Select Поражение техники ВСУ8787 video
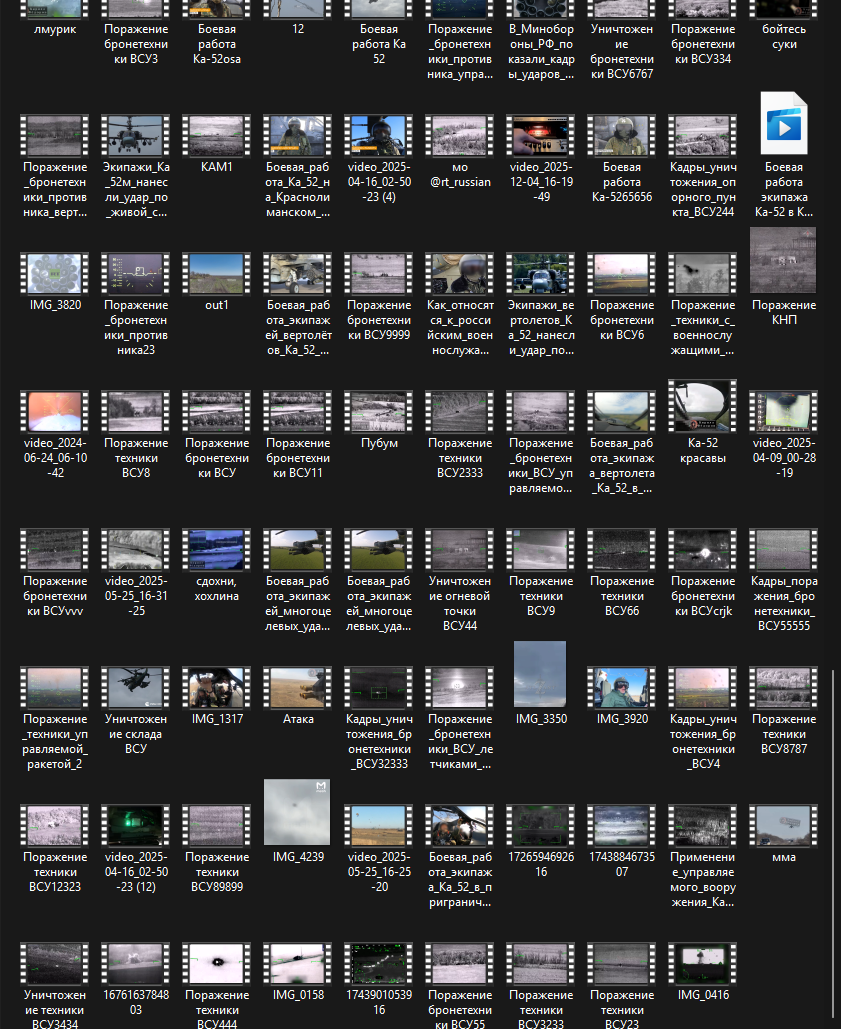The height and width of the screenshot is (1029, 841). (x=784, y=711)
